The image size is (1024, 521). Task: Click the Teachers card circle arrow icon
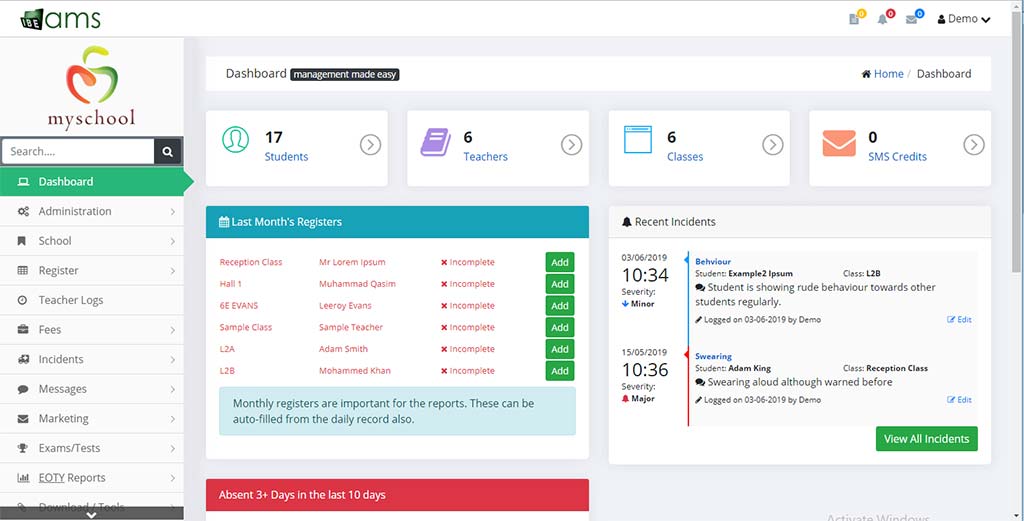(571, 146)
